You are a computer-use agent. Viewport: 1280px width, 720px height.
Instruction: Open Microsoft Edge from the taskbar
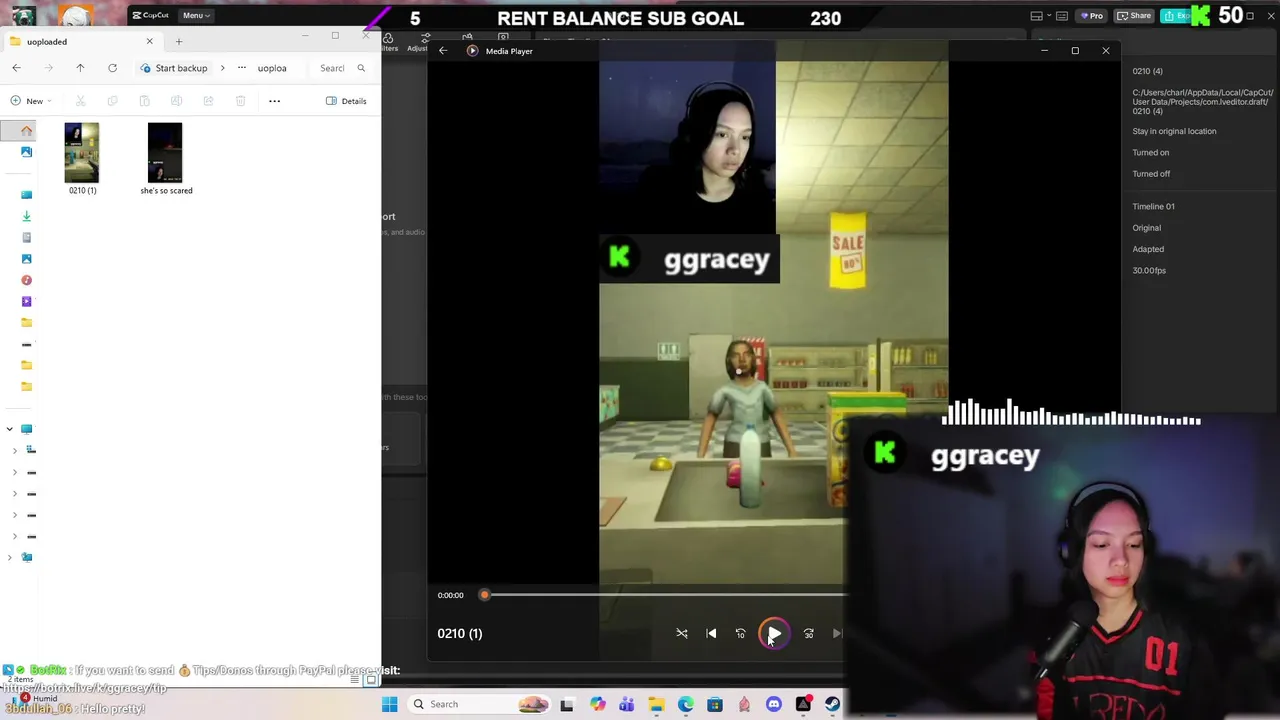click(x=685, y=704)
